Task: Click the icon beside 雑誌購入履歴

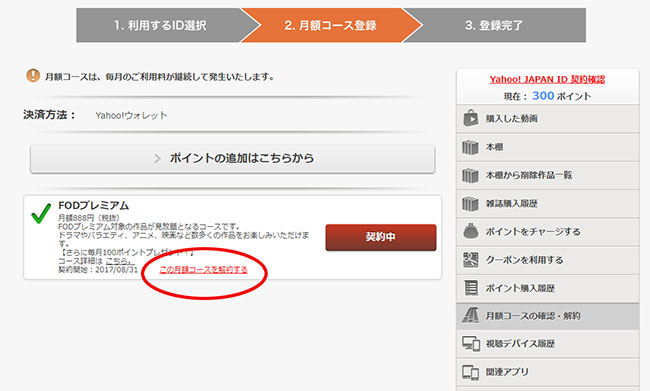Action: 471,204
